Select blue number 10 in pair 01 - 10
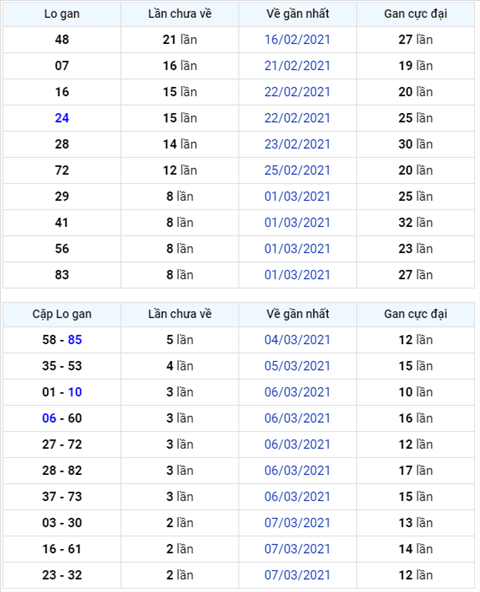 coord(75,392)
